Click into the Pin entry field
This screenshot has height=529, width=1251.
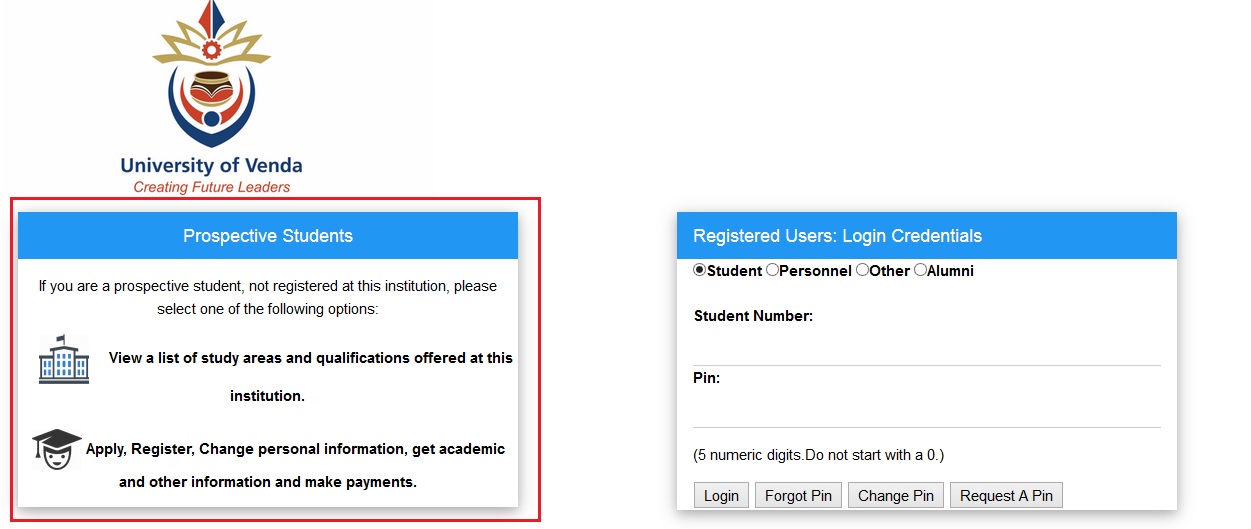click(926, 412)
